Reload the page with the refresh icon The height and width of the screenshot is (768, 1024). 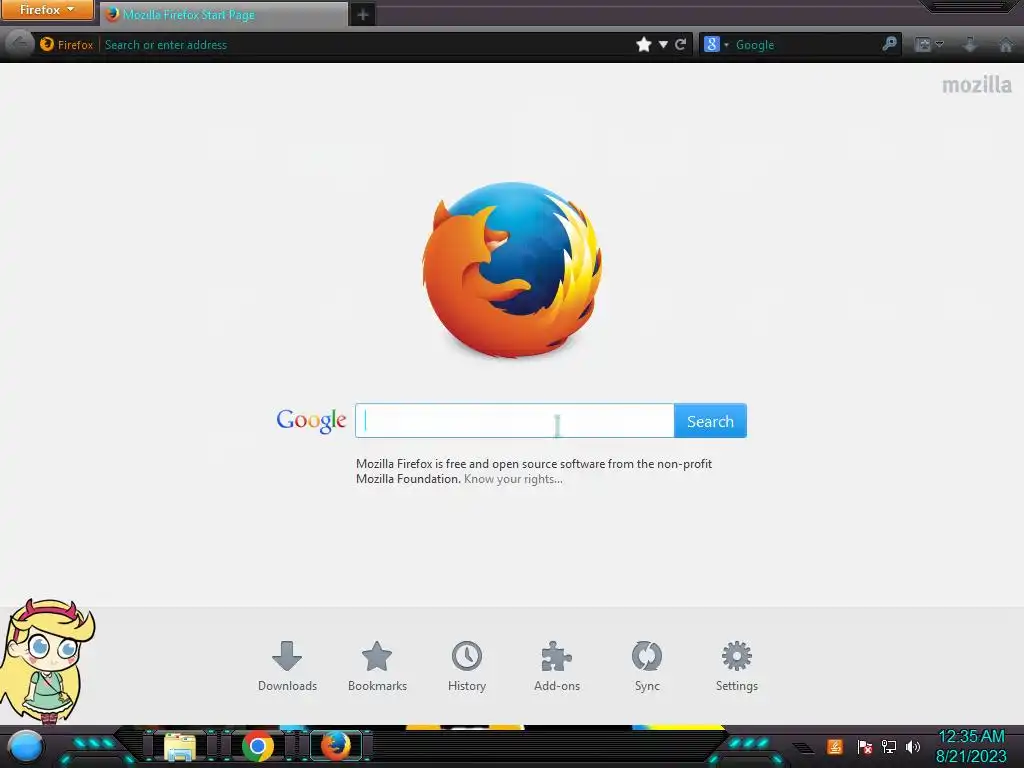pos(680,44)
